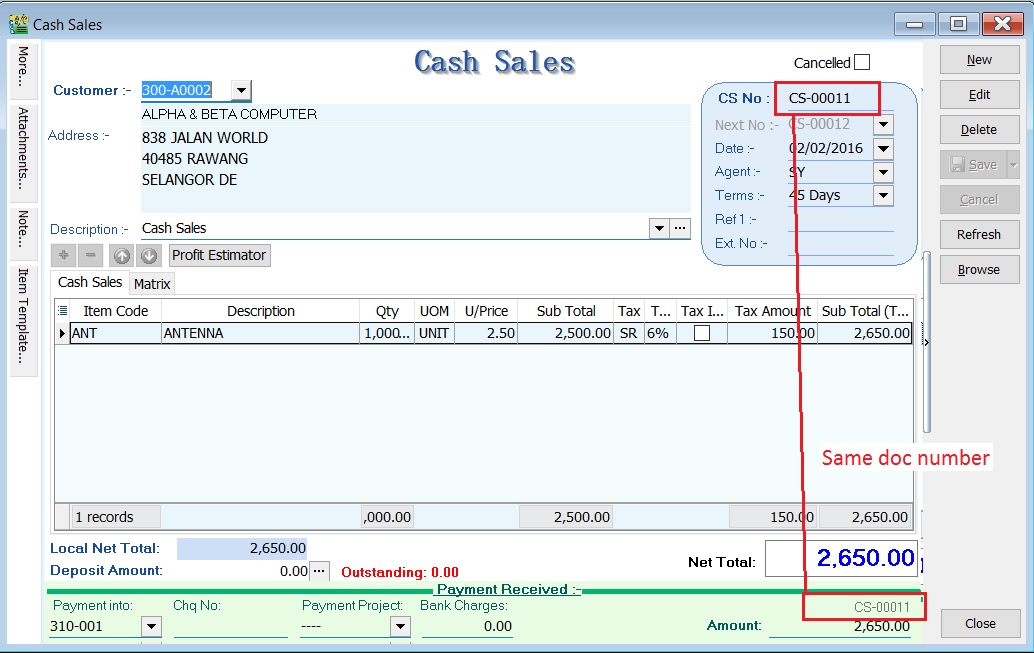The height and width of the screenshot is (653, 1034).
Task: Click the Browse button
Action: pos(979,269)
